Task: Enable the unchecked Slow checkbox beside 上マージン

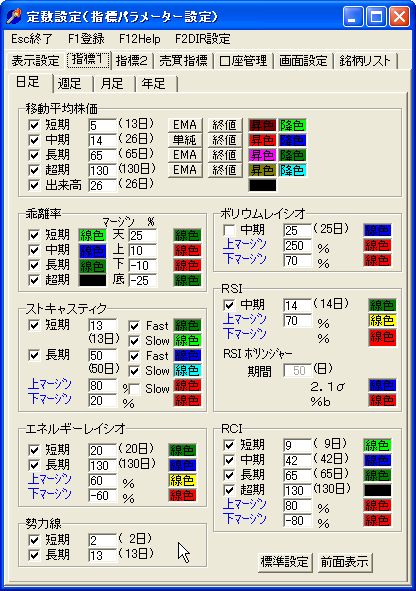Action: click(x=134, y=389)
